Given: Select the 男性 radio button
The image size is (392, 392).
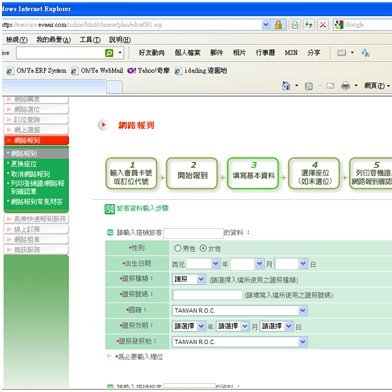Looking at the screenshot, I should pyautogui.click(x=178, y=248).
